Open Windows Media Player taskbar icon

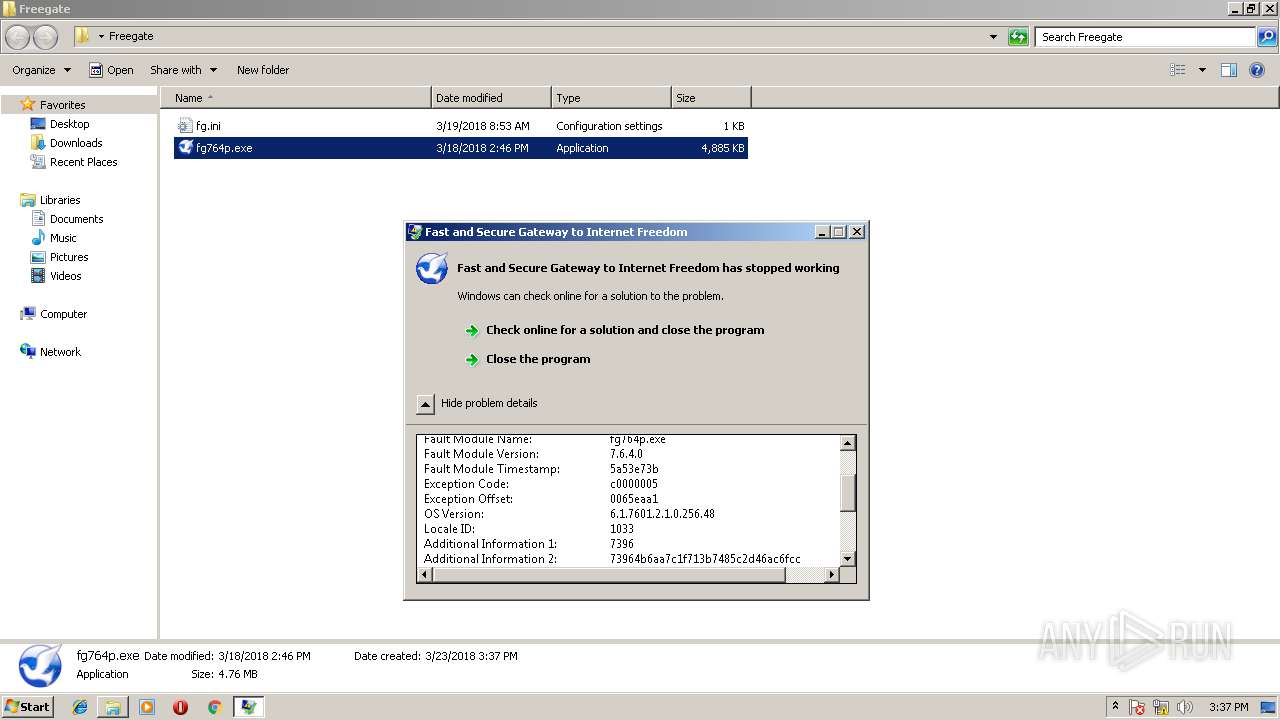147,707
